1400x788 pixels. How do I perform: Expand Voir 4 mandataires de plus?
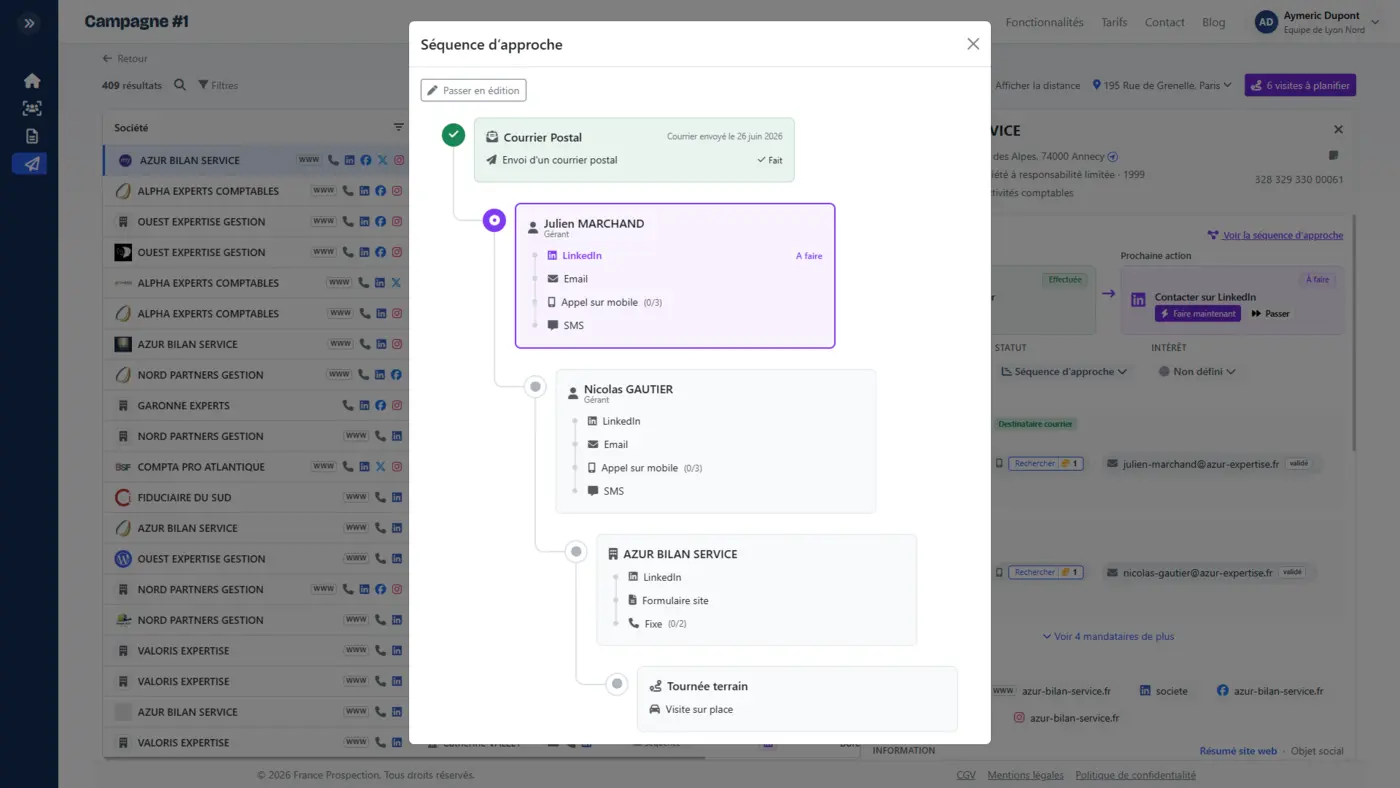pyautogui.click(x=1108, y=636)
